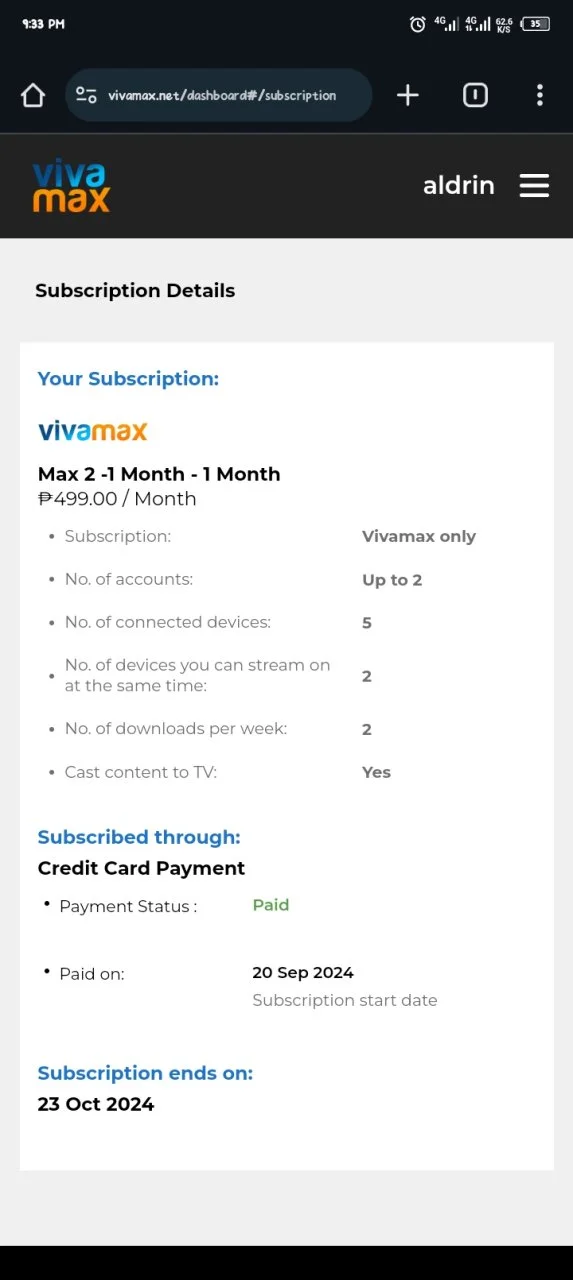
Task: Tap the alarm icon in status bar
Action: tap(418, 24)
